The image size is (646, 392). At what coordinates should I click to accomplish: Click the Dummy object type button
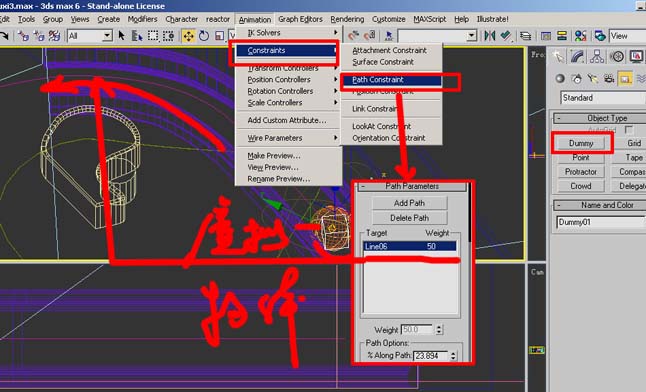point(580,143)
